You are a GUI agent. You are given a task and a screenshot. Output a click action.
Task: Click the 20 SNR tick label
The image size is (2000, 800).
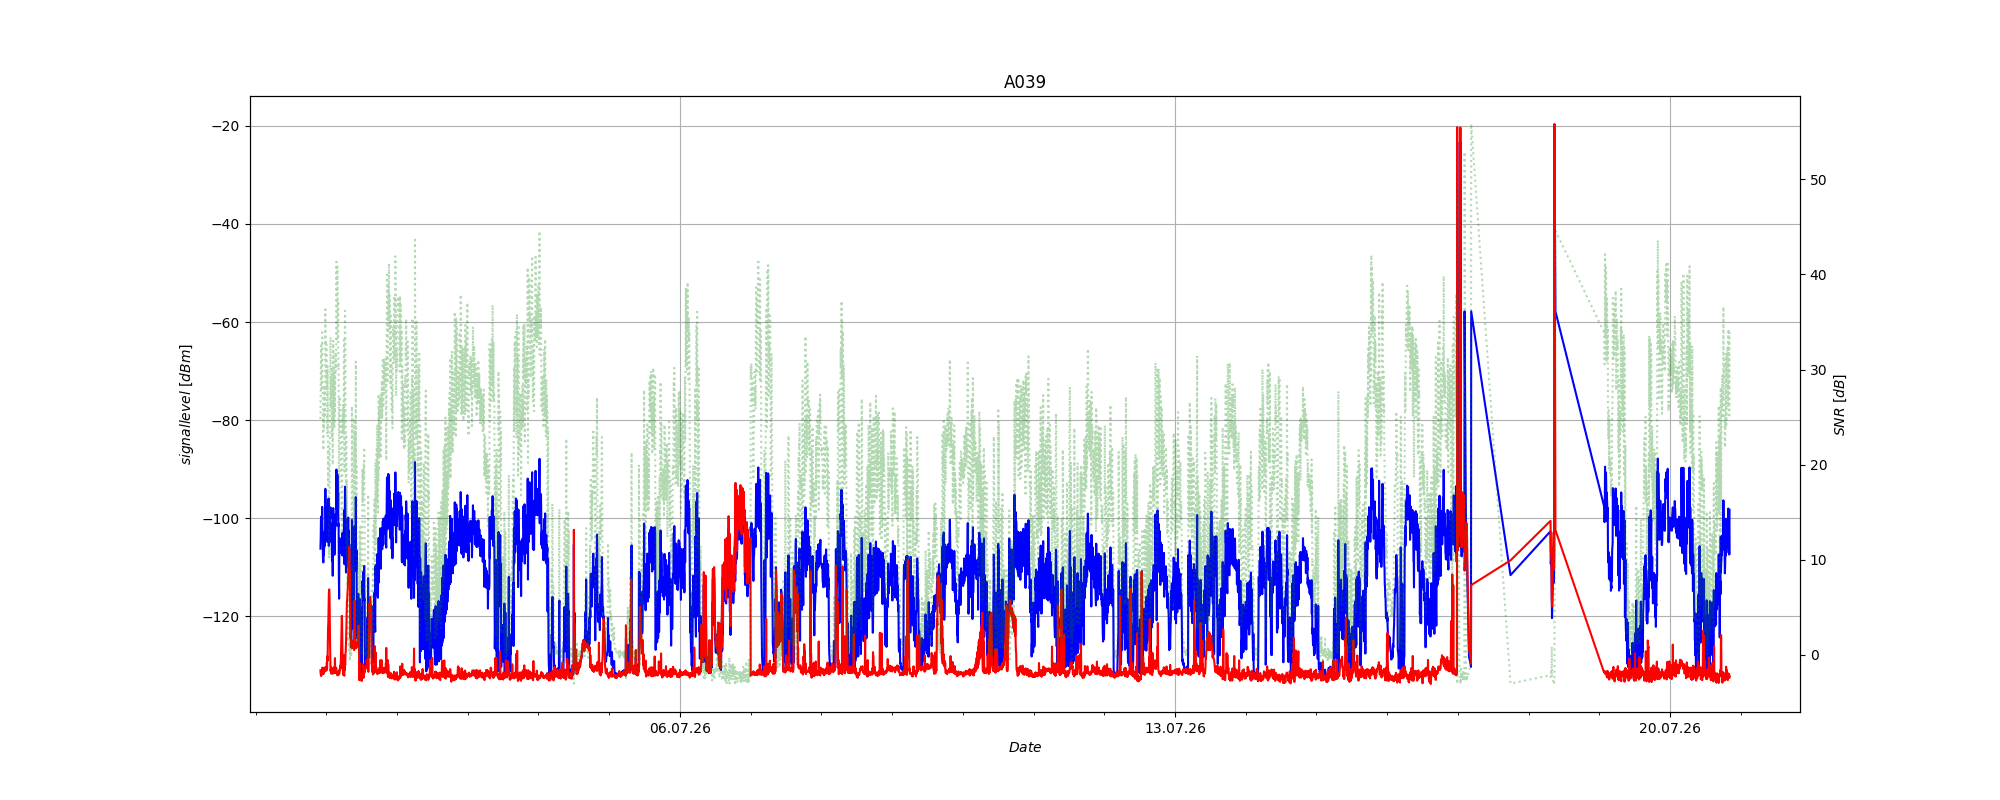(x=1818, y=465)
